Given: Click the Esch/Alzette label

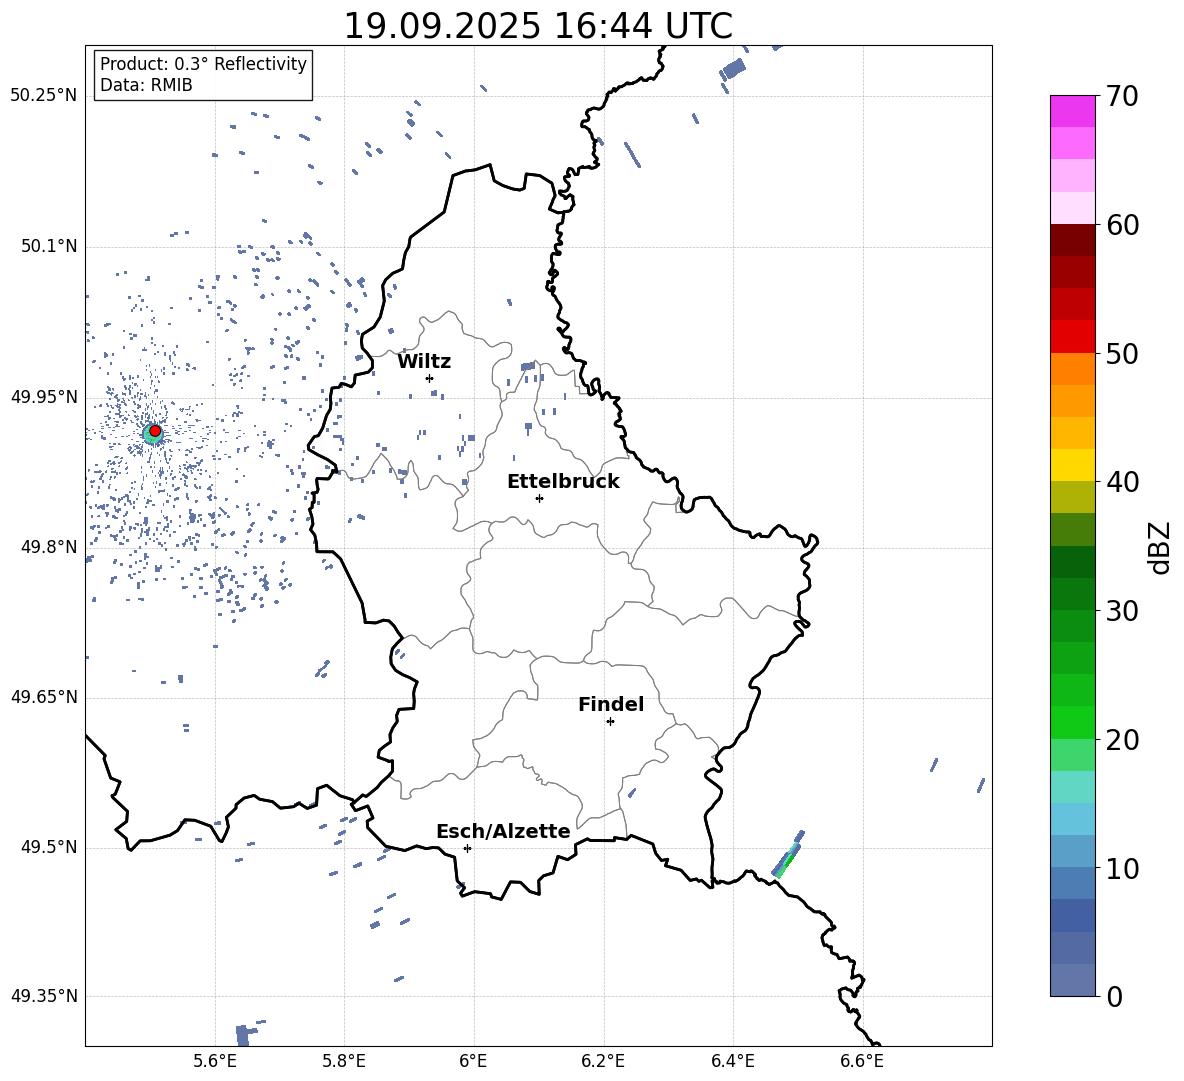Looking at the screenshot, I should point(503,831).
